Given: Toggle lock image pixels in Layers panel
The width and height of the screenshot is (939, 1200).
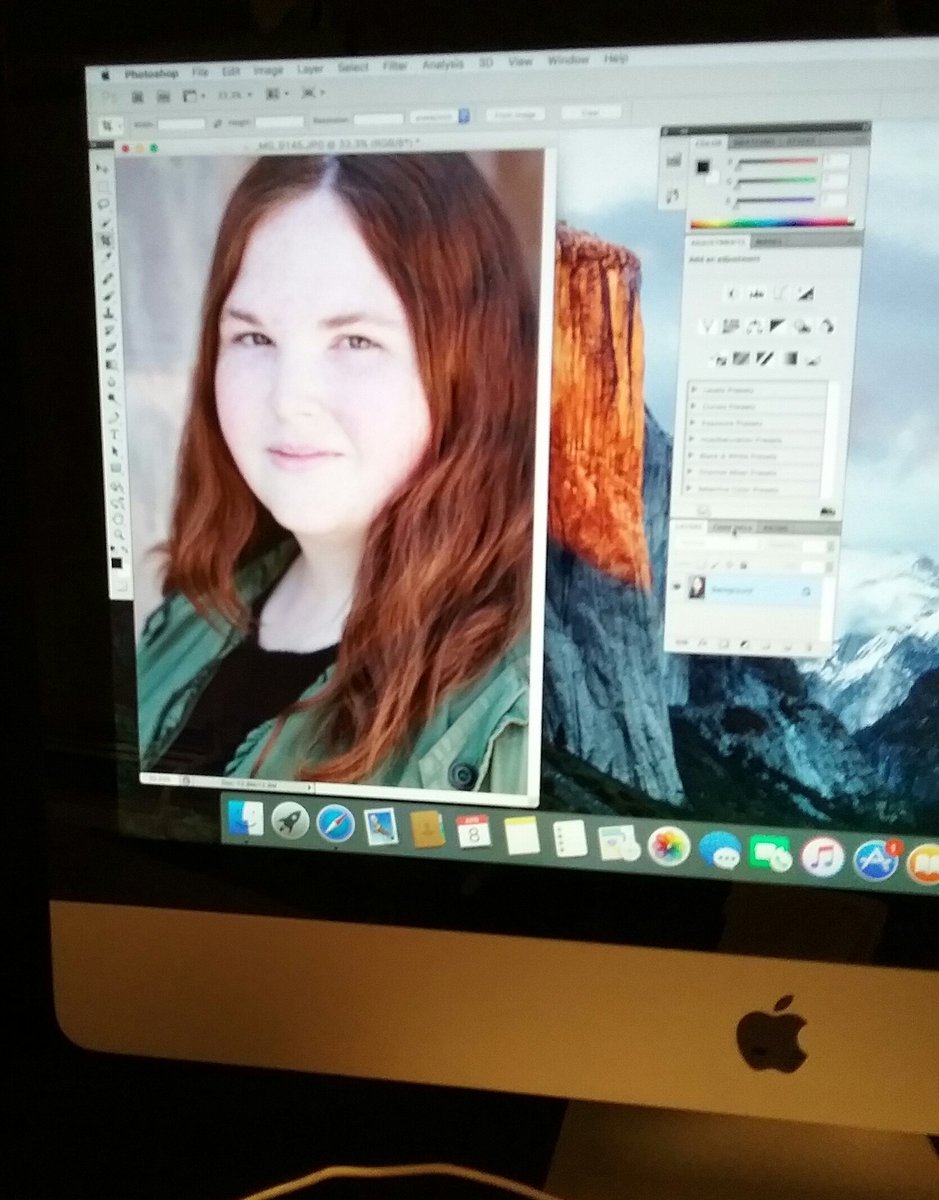Looking at the screenshot, I should pos(715,566).
